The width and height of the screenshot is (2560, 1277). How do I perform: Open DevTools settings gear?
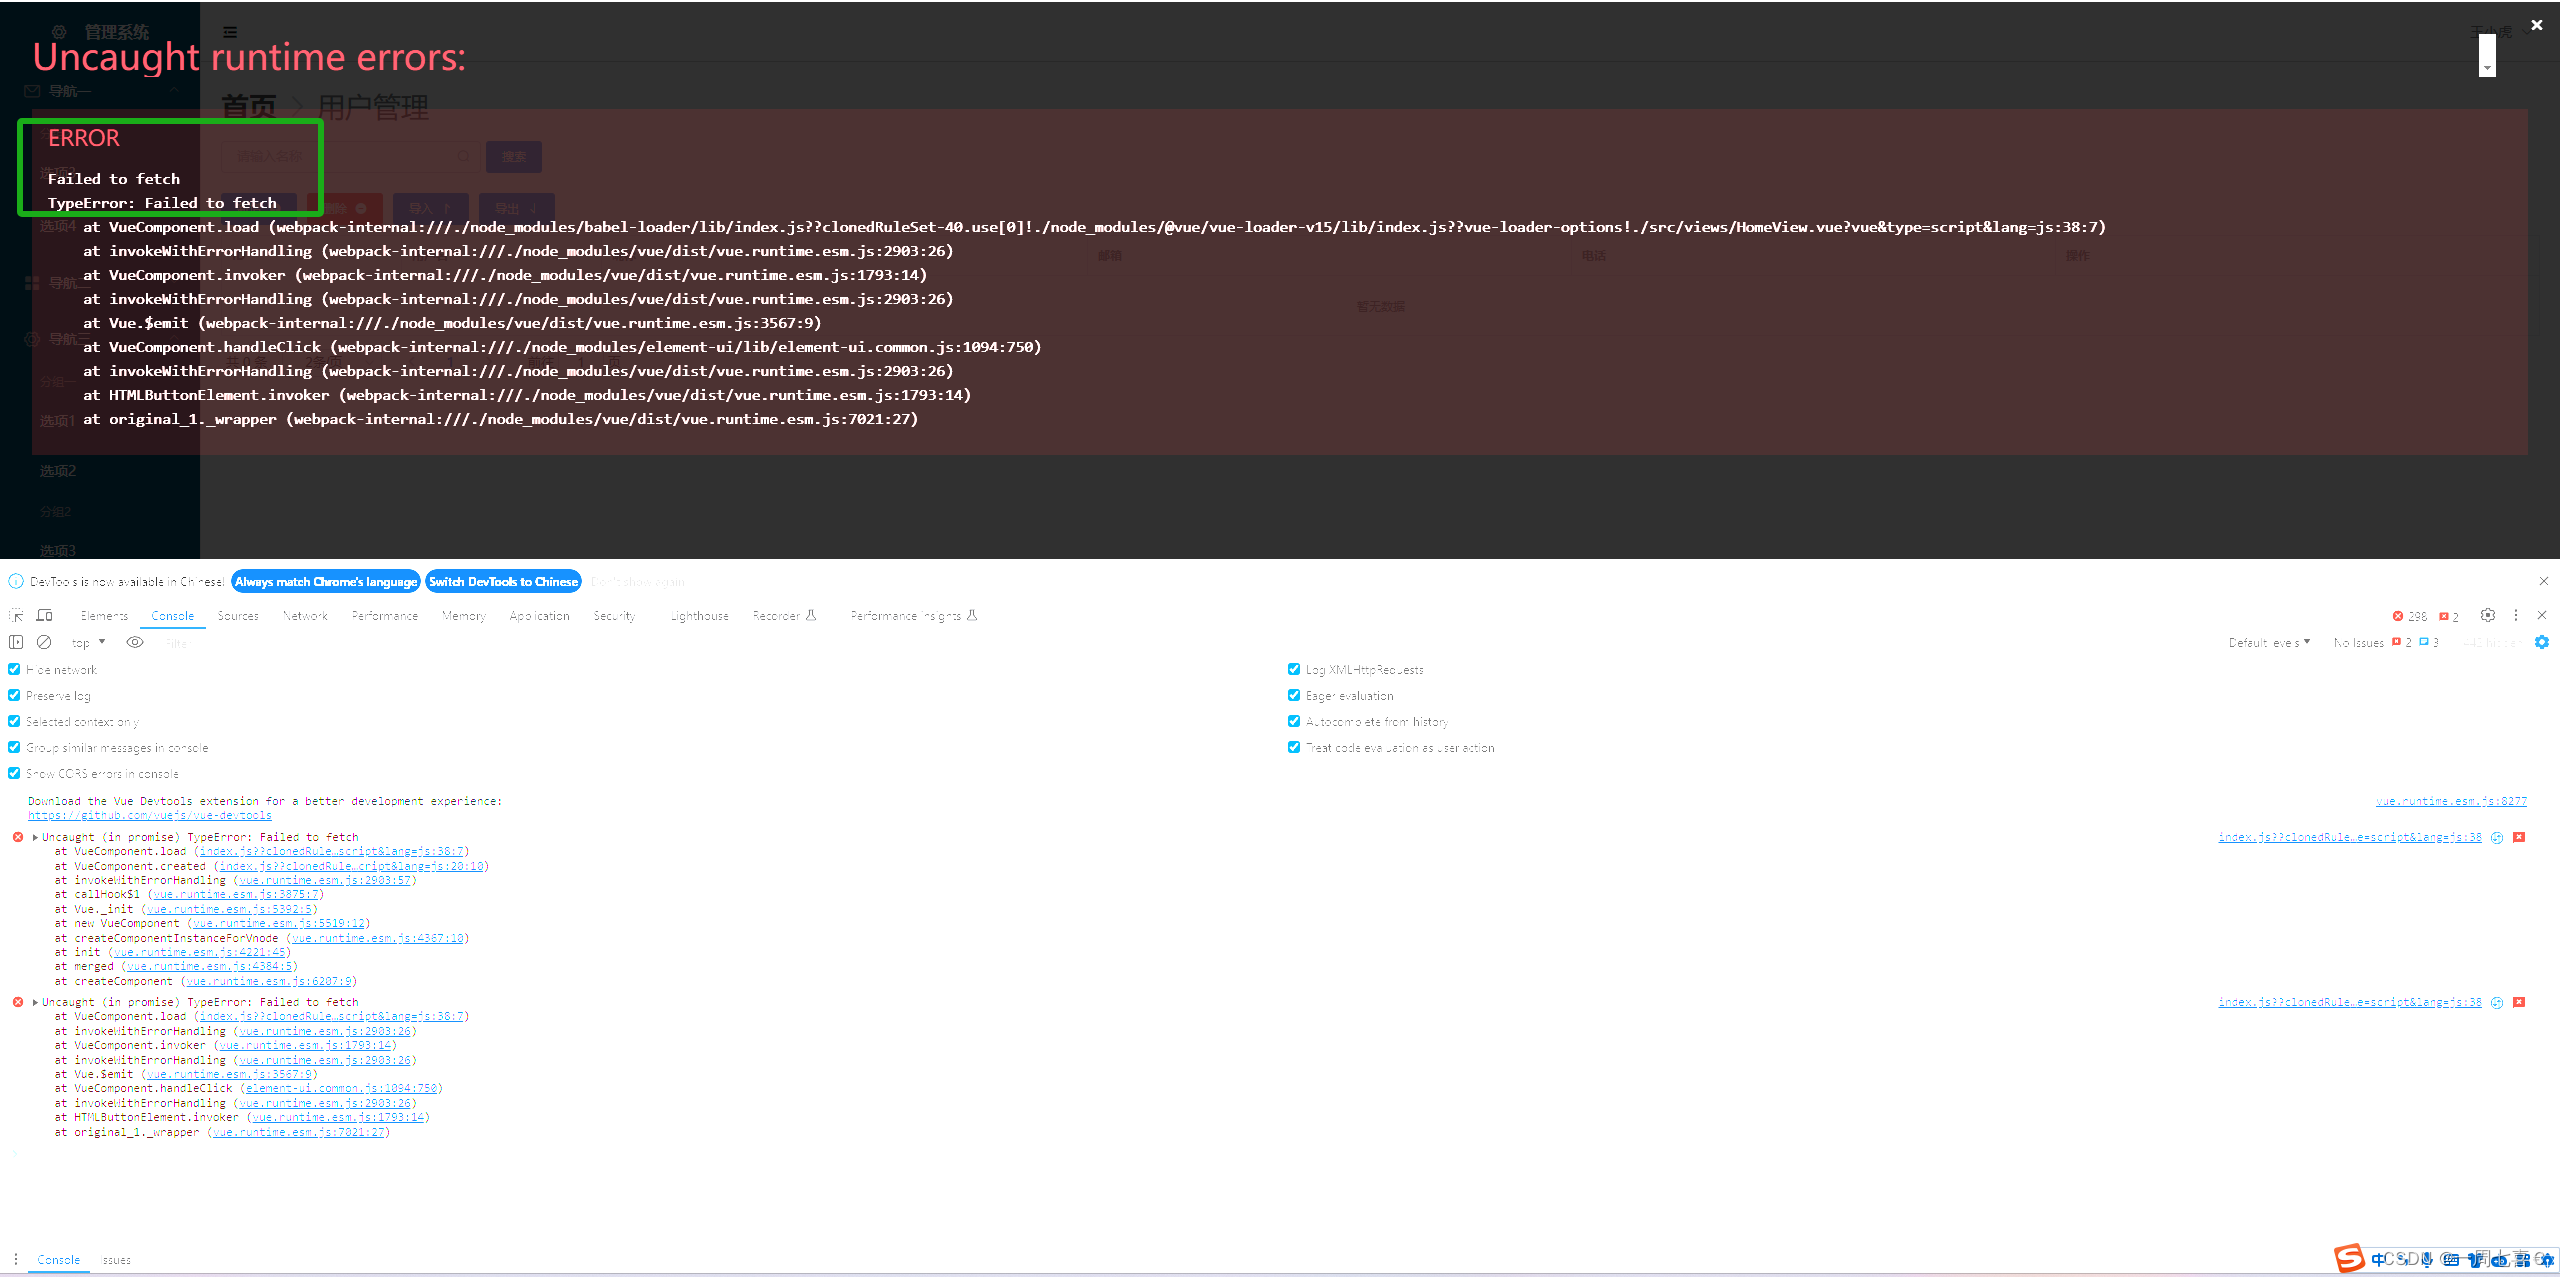point(2488,615)
